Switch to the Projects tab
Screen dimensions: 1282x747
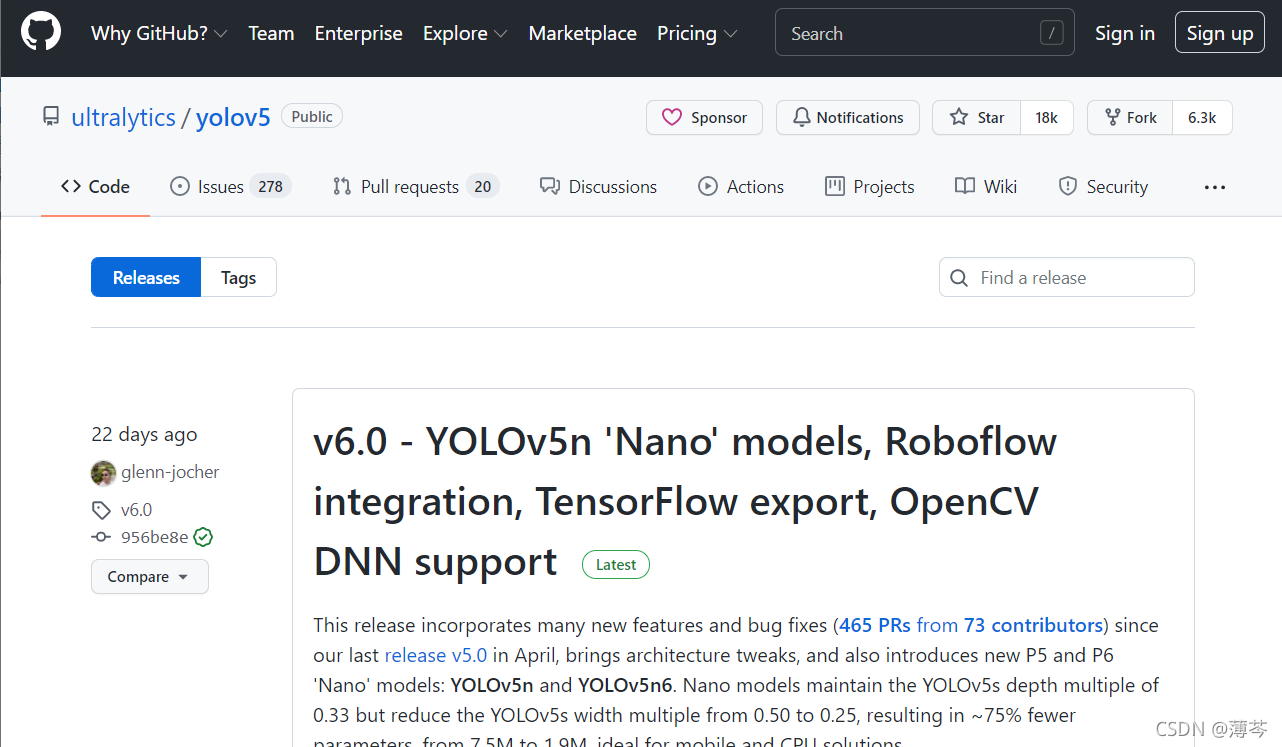(x=870, y=187)
